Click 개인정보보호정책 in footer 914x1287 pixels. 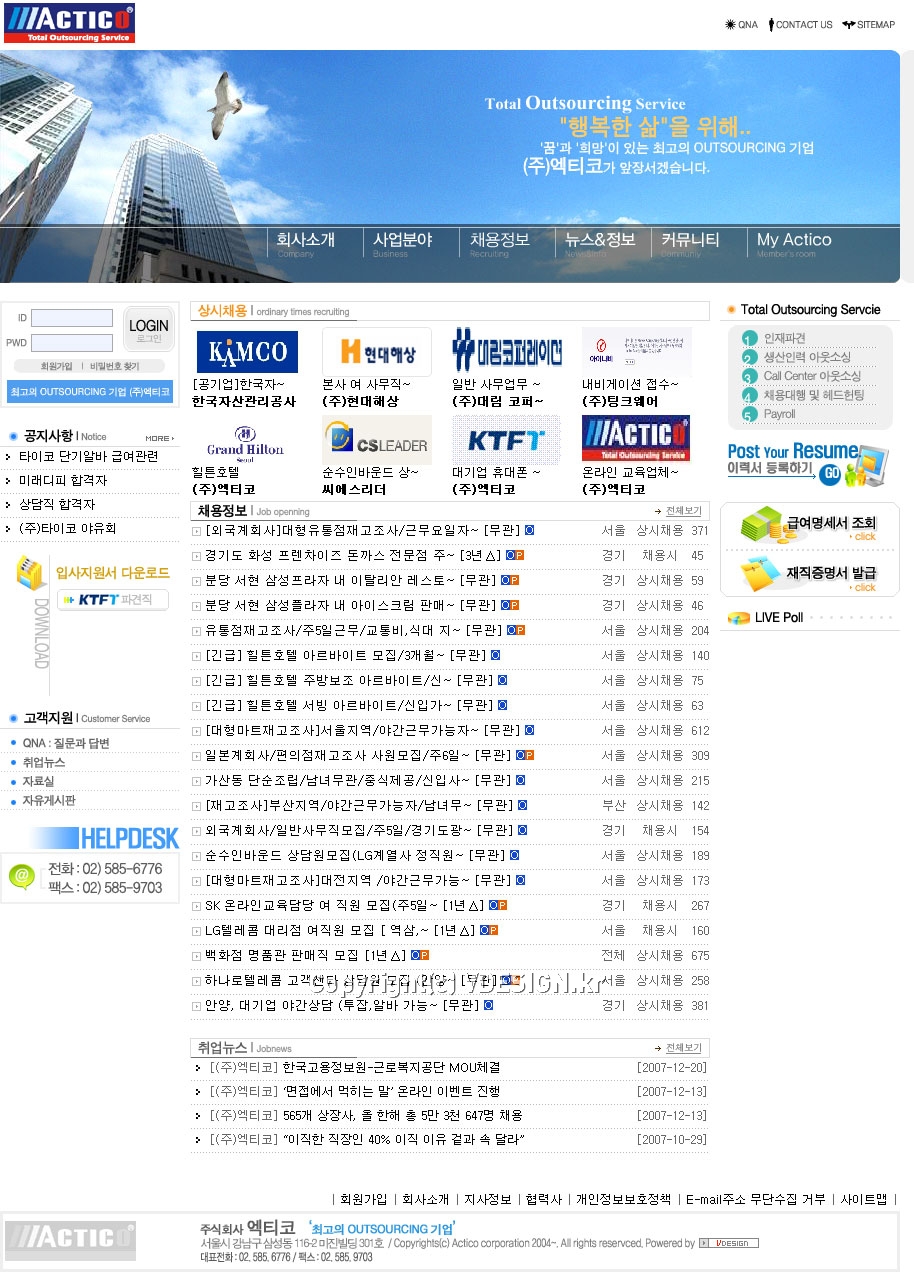[x=623, y=1199]
